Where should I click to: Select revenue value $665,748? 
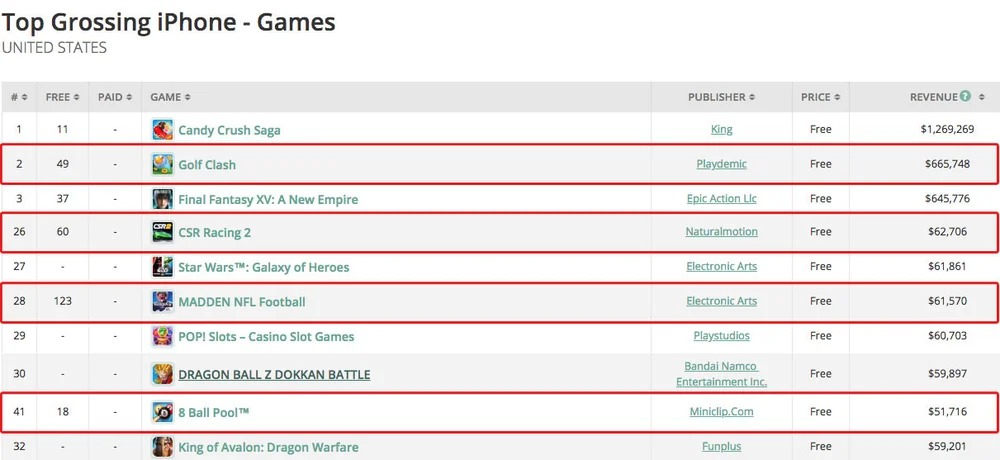click(x=947, y=164)
